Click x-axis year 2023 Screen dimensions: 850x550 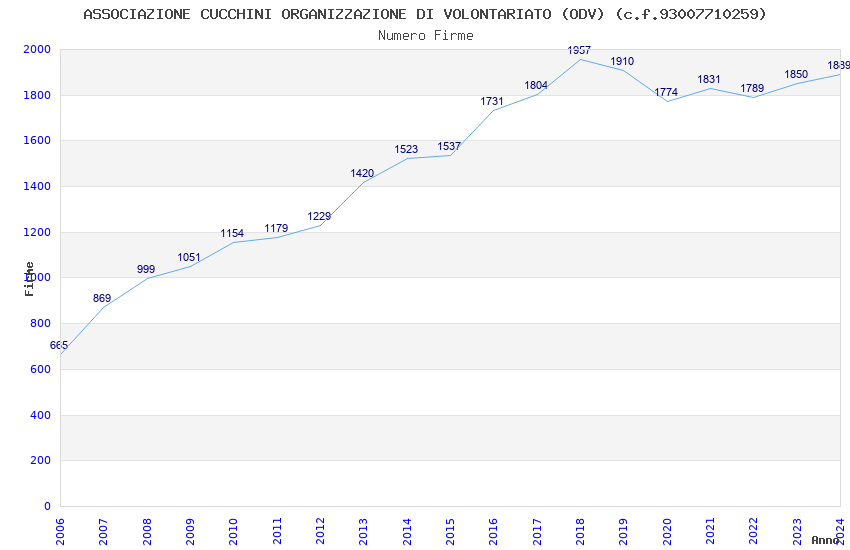(797, 532)
